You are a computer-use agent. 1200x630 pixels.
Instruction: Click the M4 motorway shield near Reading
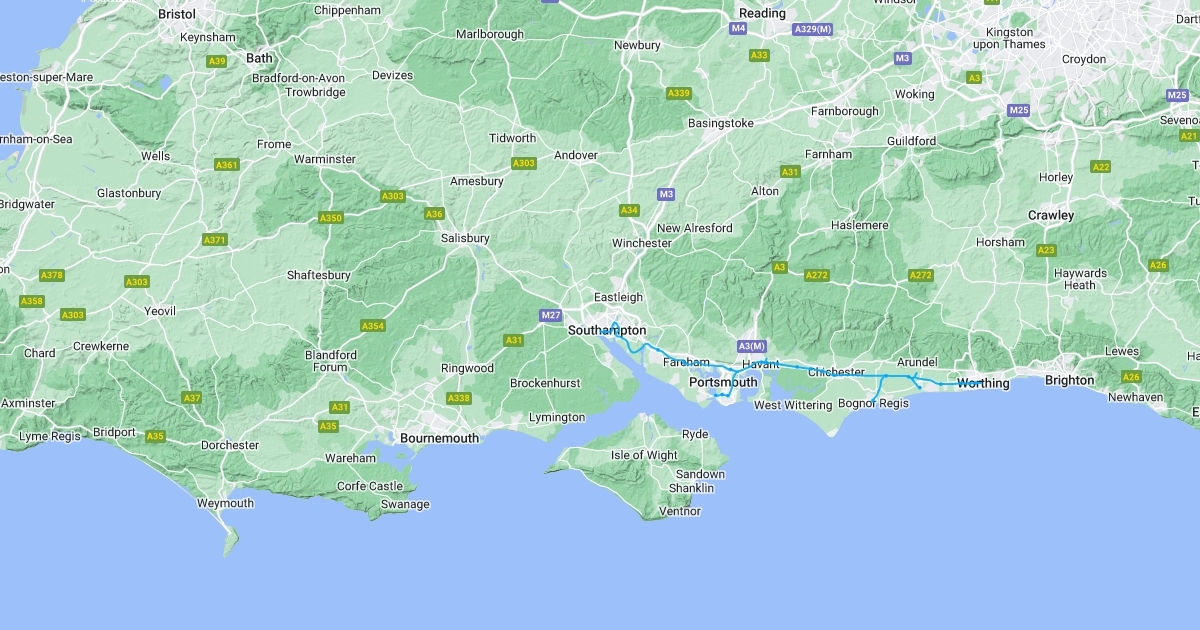click(738, 28)
